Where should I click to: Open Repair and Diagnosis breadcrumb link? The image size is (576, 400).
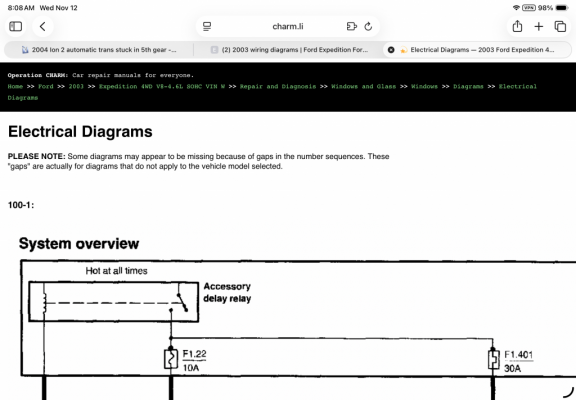pyautogui.click(x=278, y=87)
